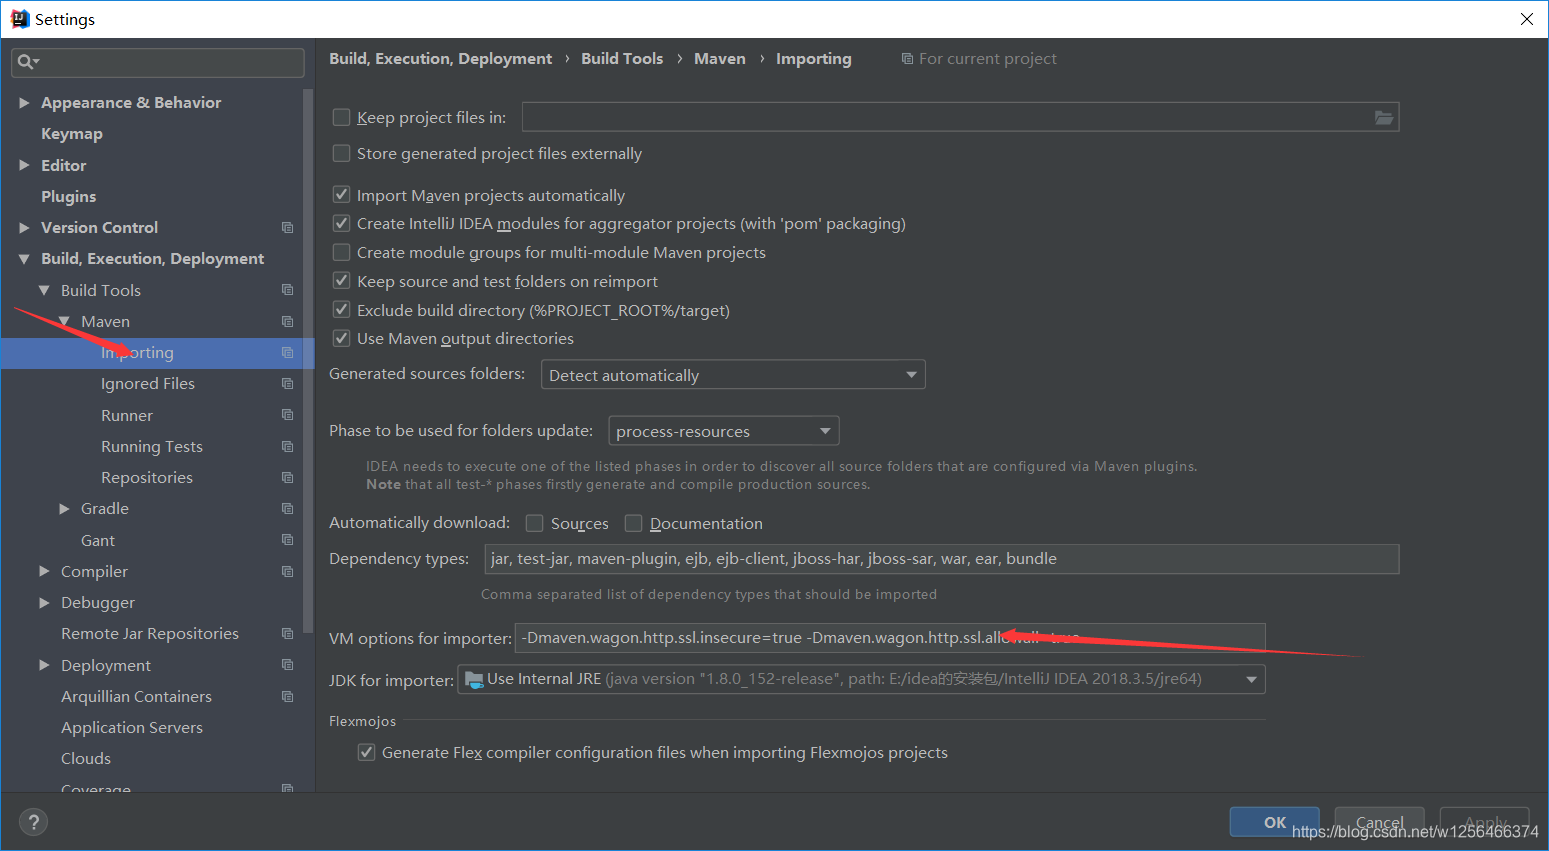The height and width of the screenshot is (851, 1549).
Task: Click project-level icon beside Ignored Files
Action: click(x=287, y=383)
